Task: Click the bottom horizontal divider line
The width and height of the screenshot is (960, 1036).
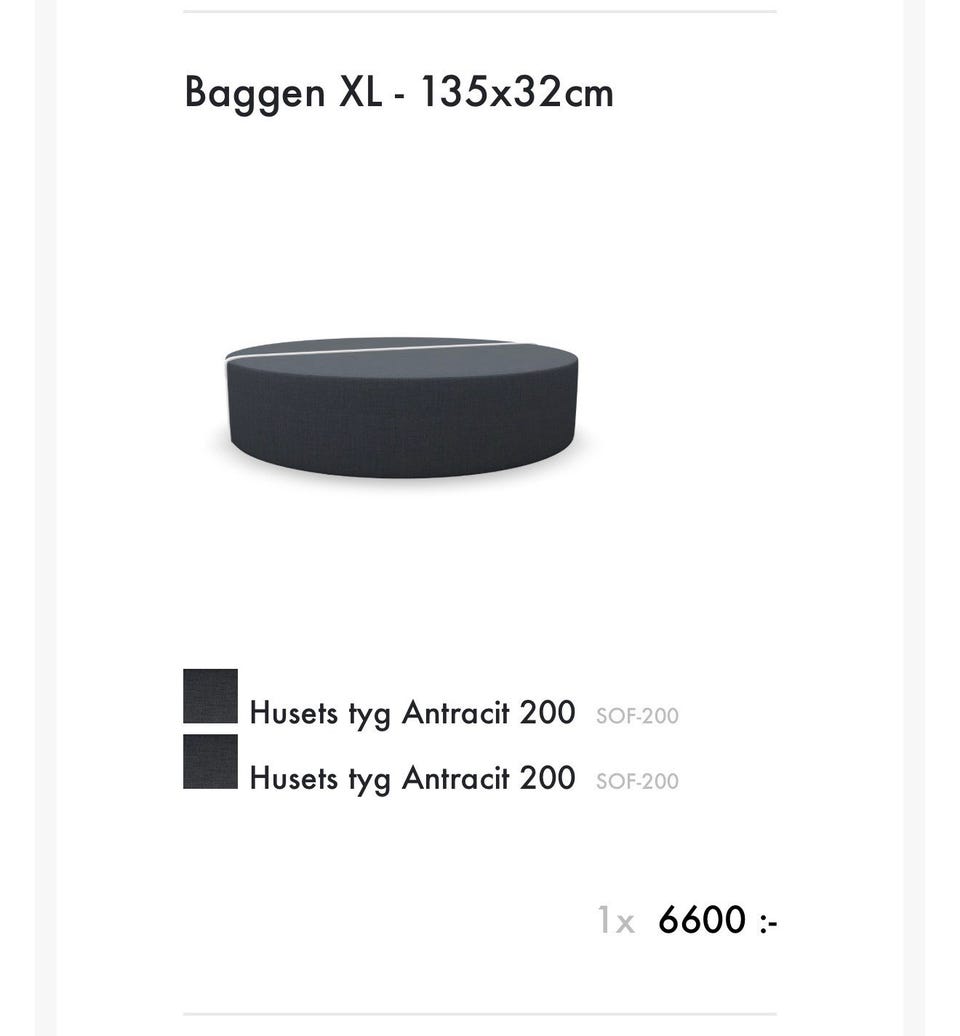Action: (480, 1014)
